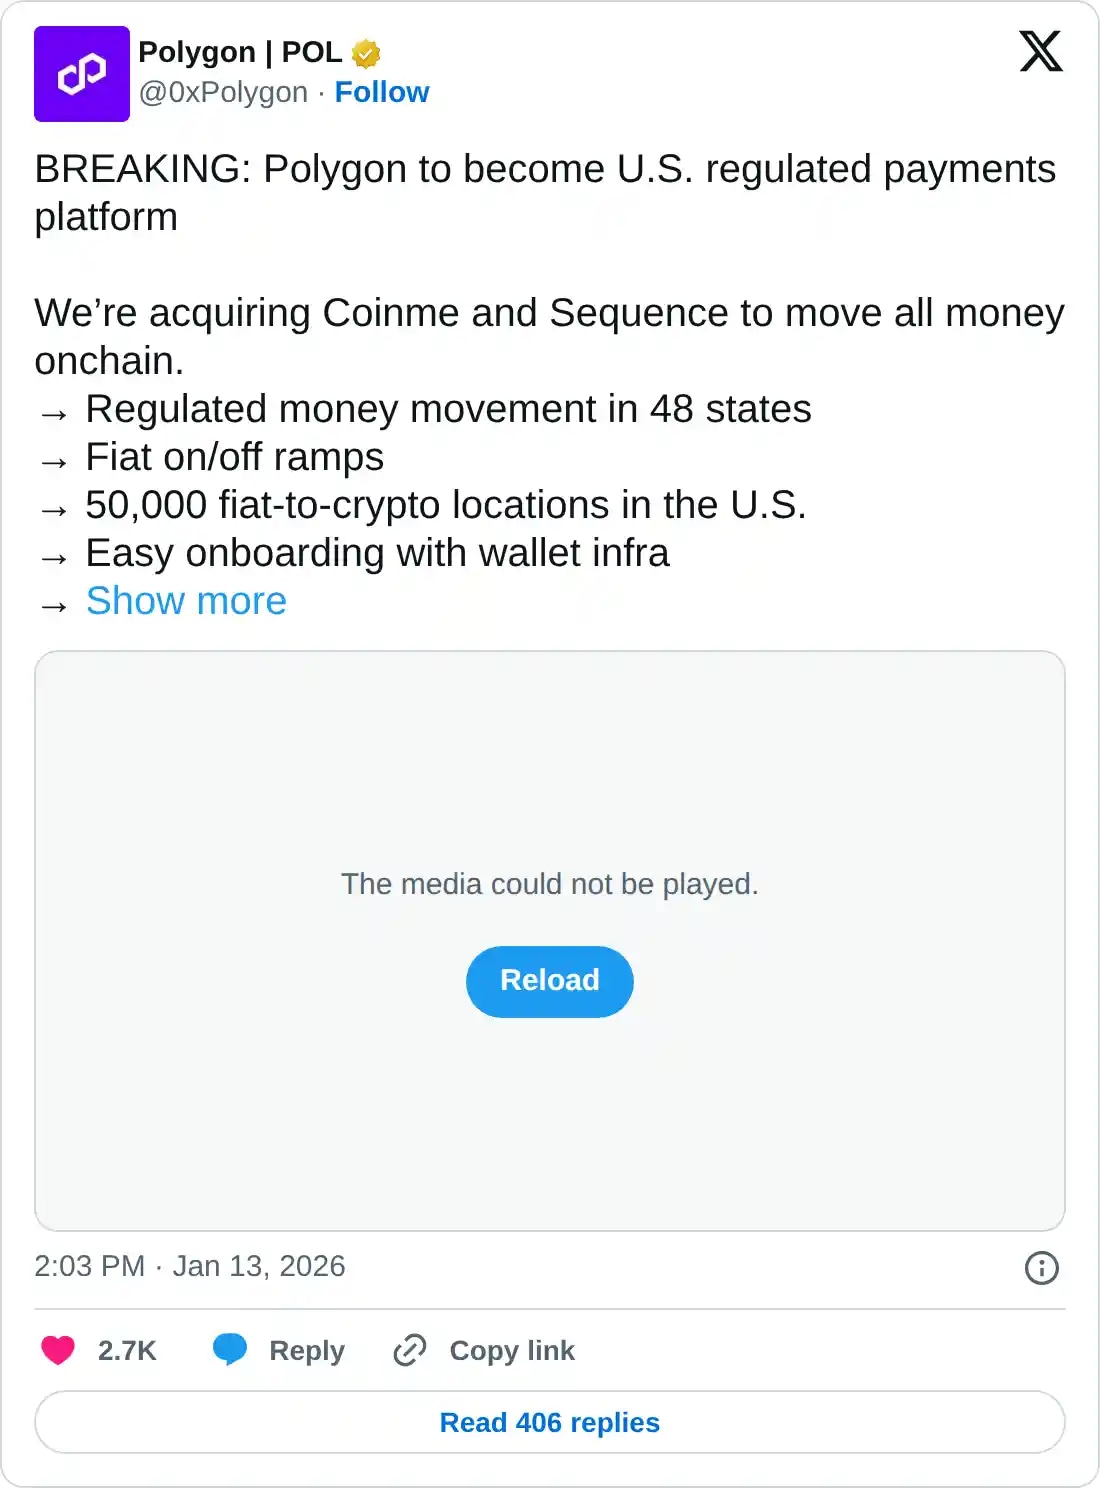
Task: Click the 2.7K like count
Action: [126, 1350]
